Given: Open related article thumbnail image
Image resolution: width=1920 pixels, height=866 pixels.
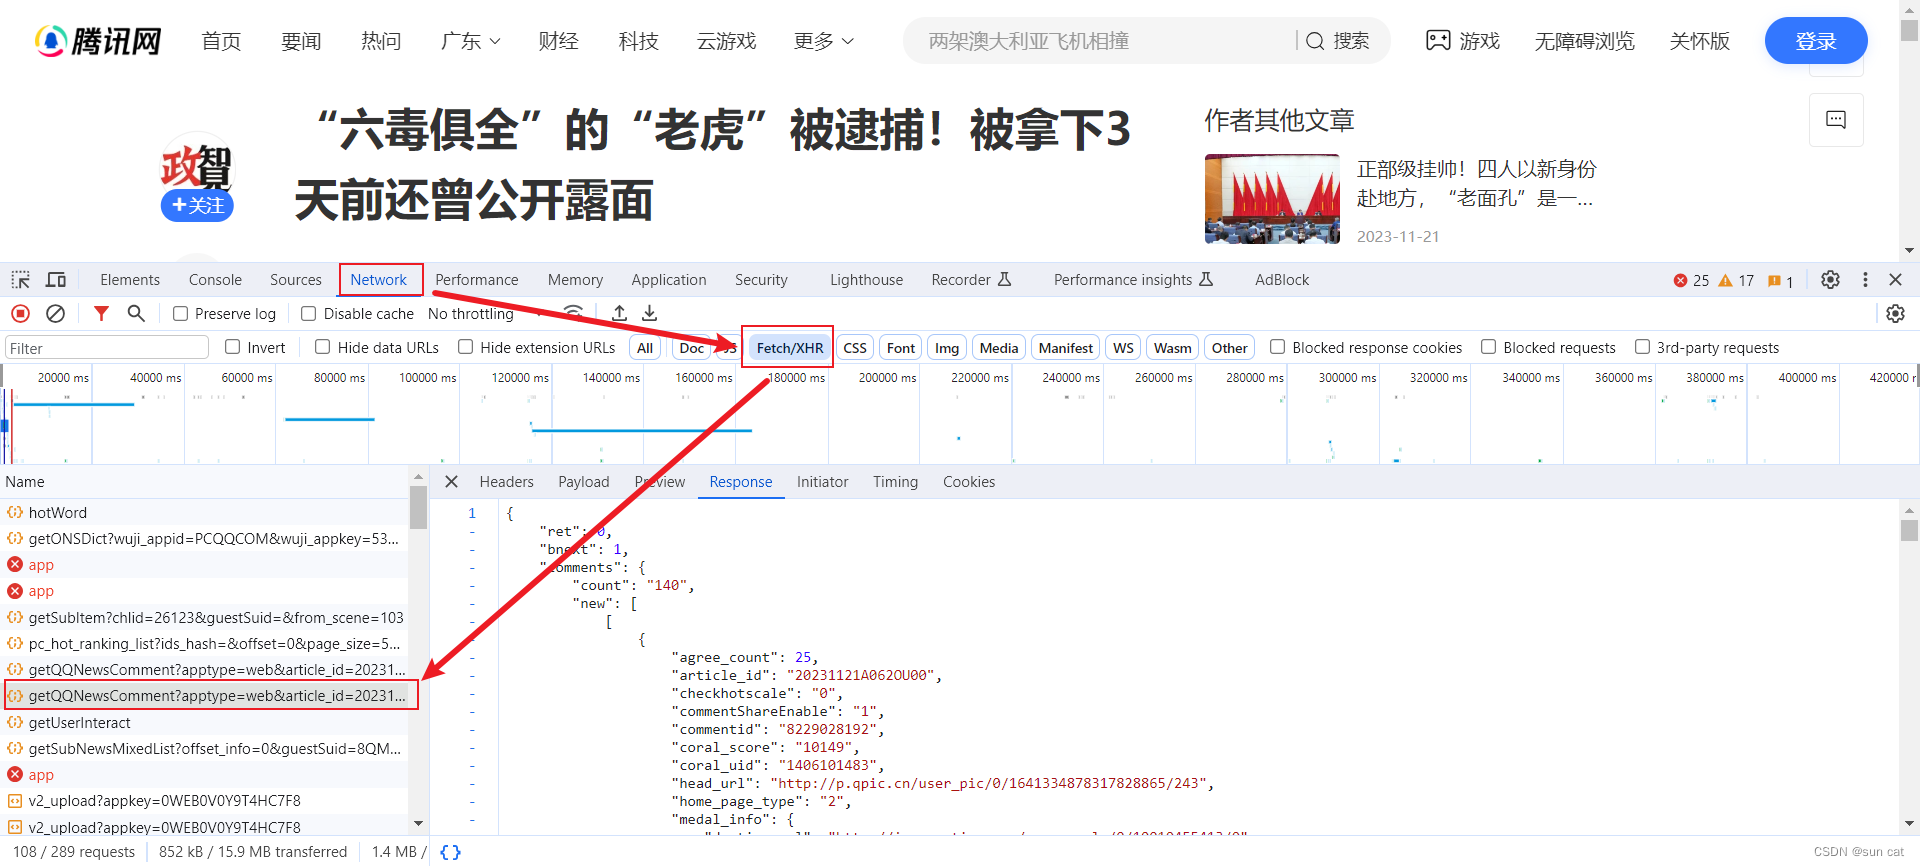Looking at the screenshot, I should click(x=1272, y=199).
